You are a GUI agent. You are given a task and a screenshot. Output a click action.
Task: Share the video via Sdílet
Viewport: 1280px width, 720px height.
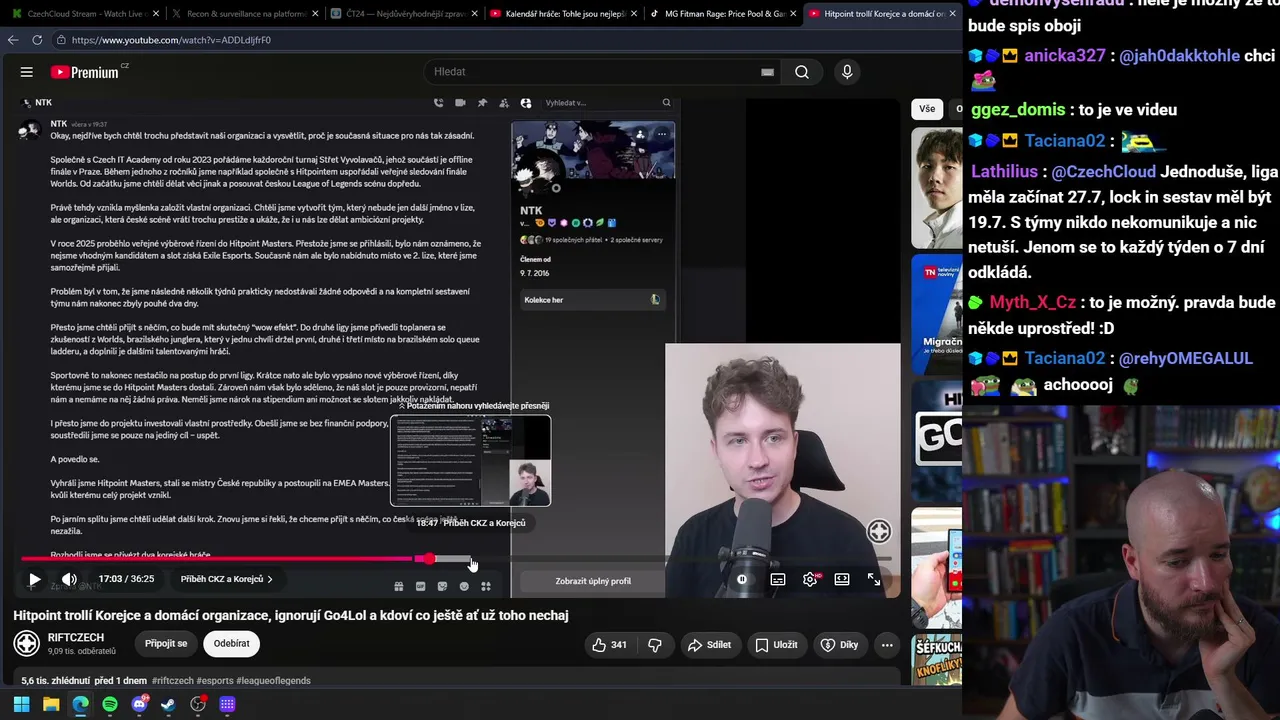tap(709, 645)
